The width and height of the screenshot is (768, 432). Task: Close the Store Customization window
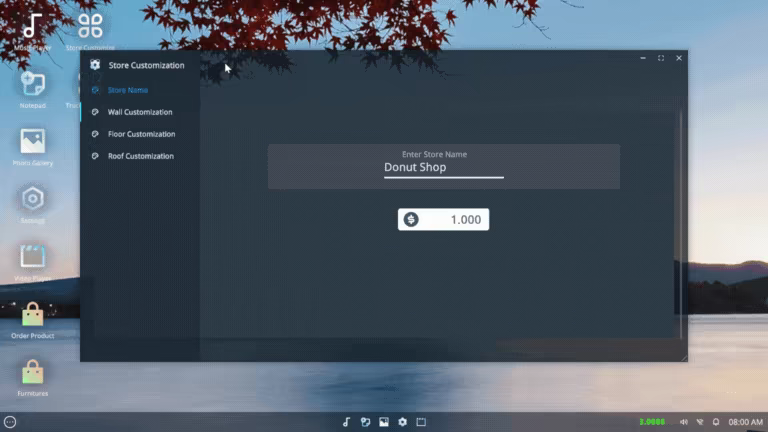coord(679,58)
